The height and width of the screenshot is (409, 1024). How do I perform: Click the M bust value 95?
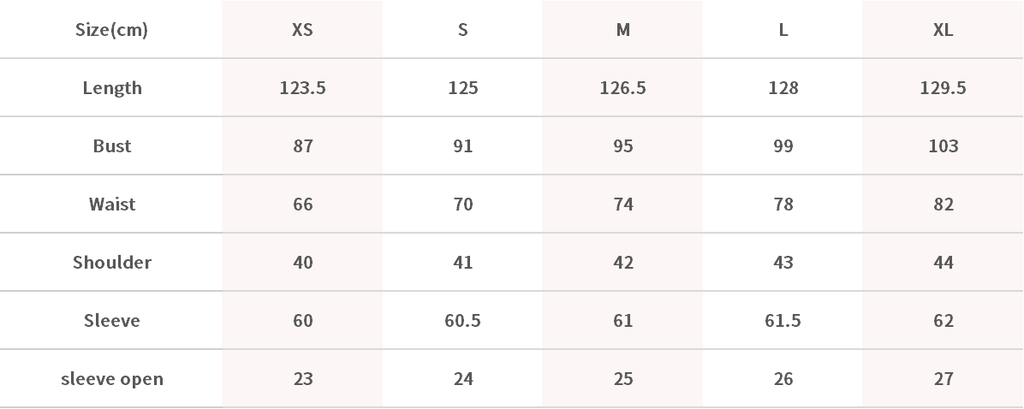pos(623,146)
